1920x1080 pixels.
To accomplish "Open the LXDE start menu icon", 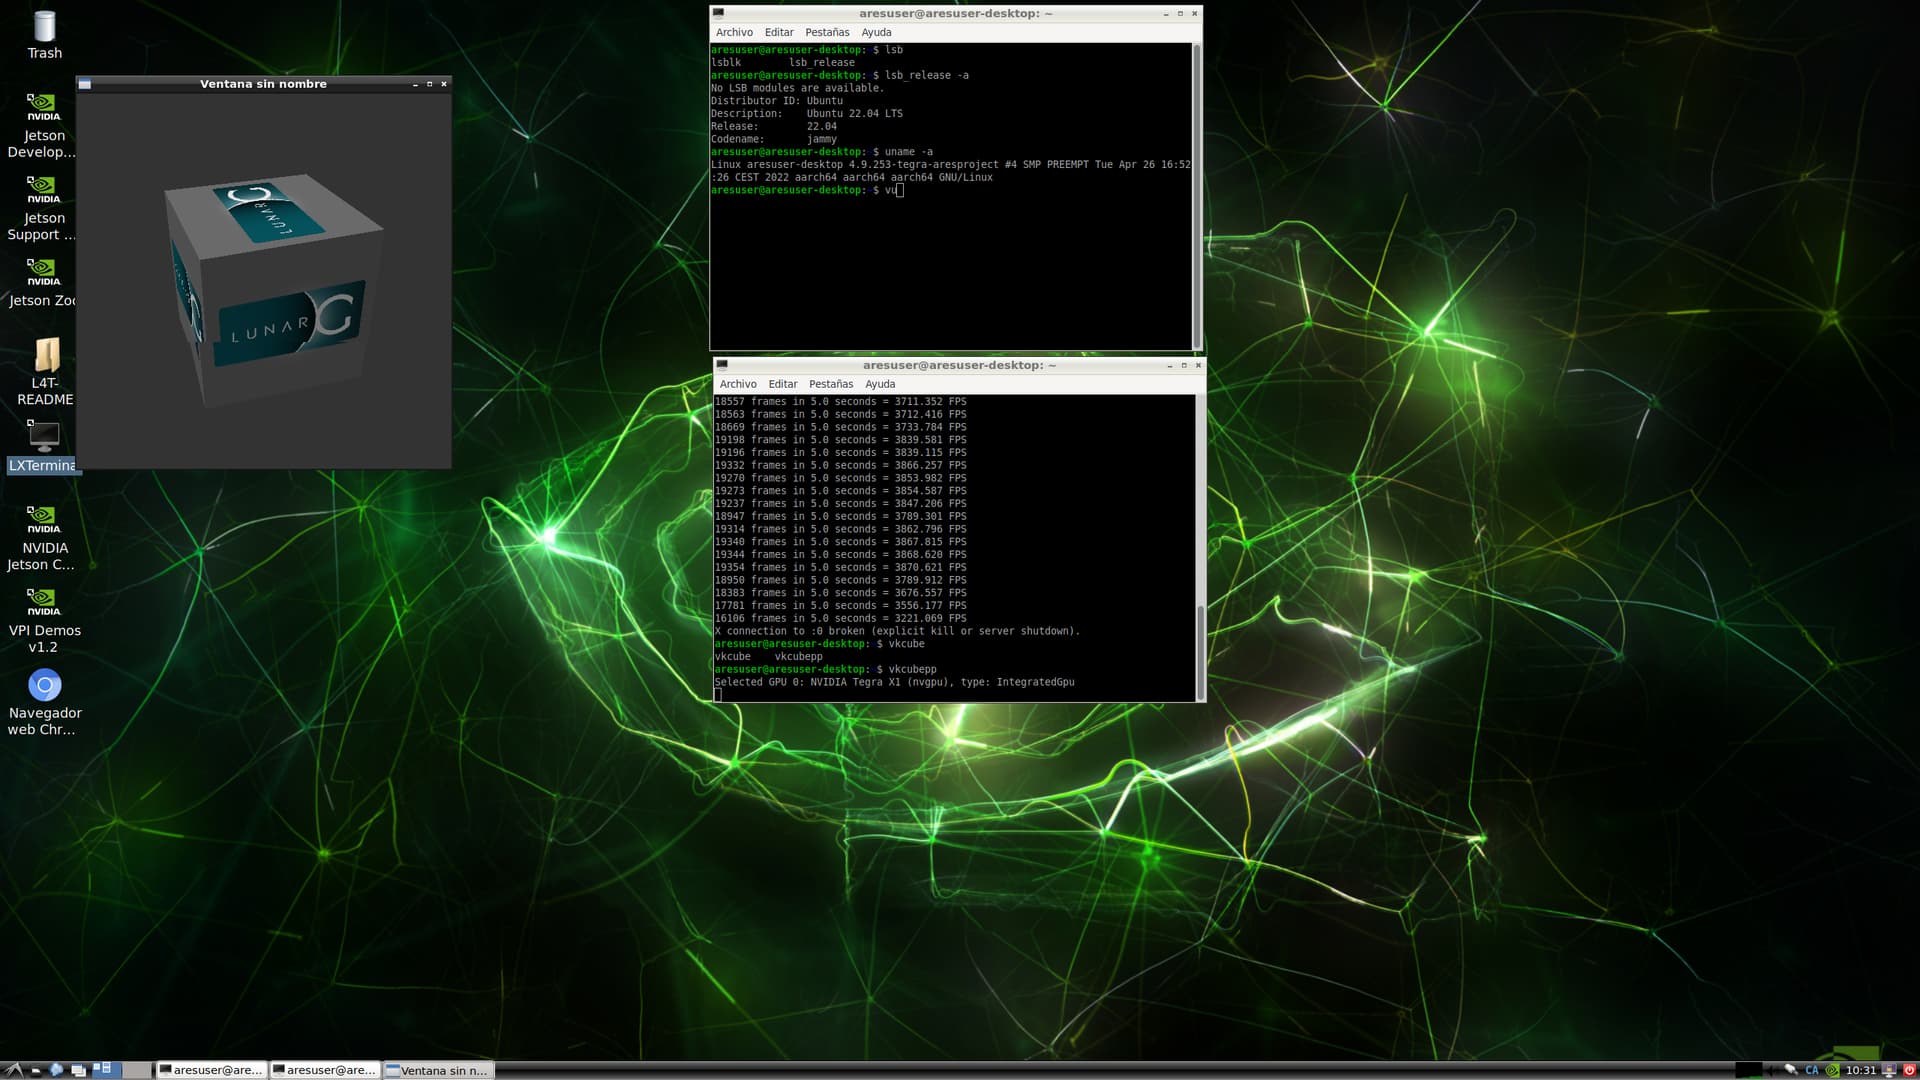I will pos(13,1070).
